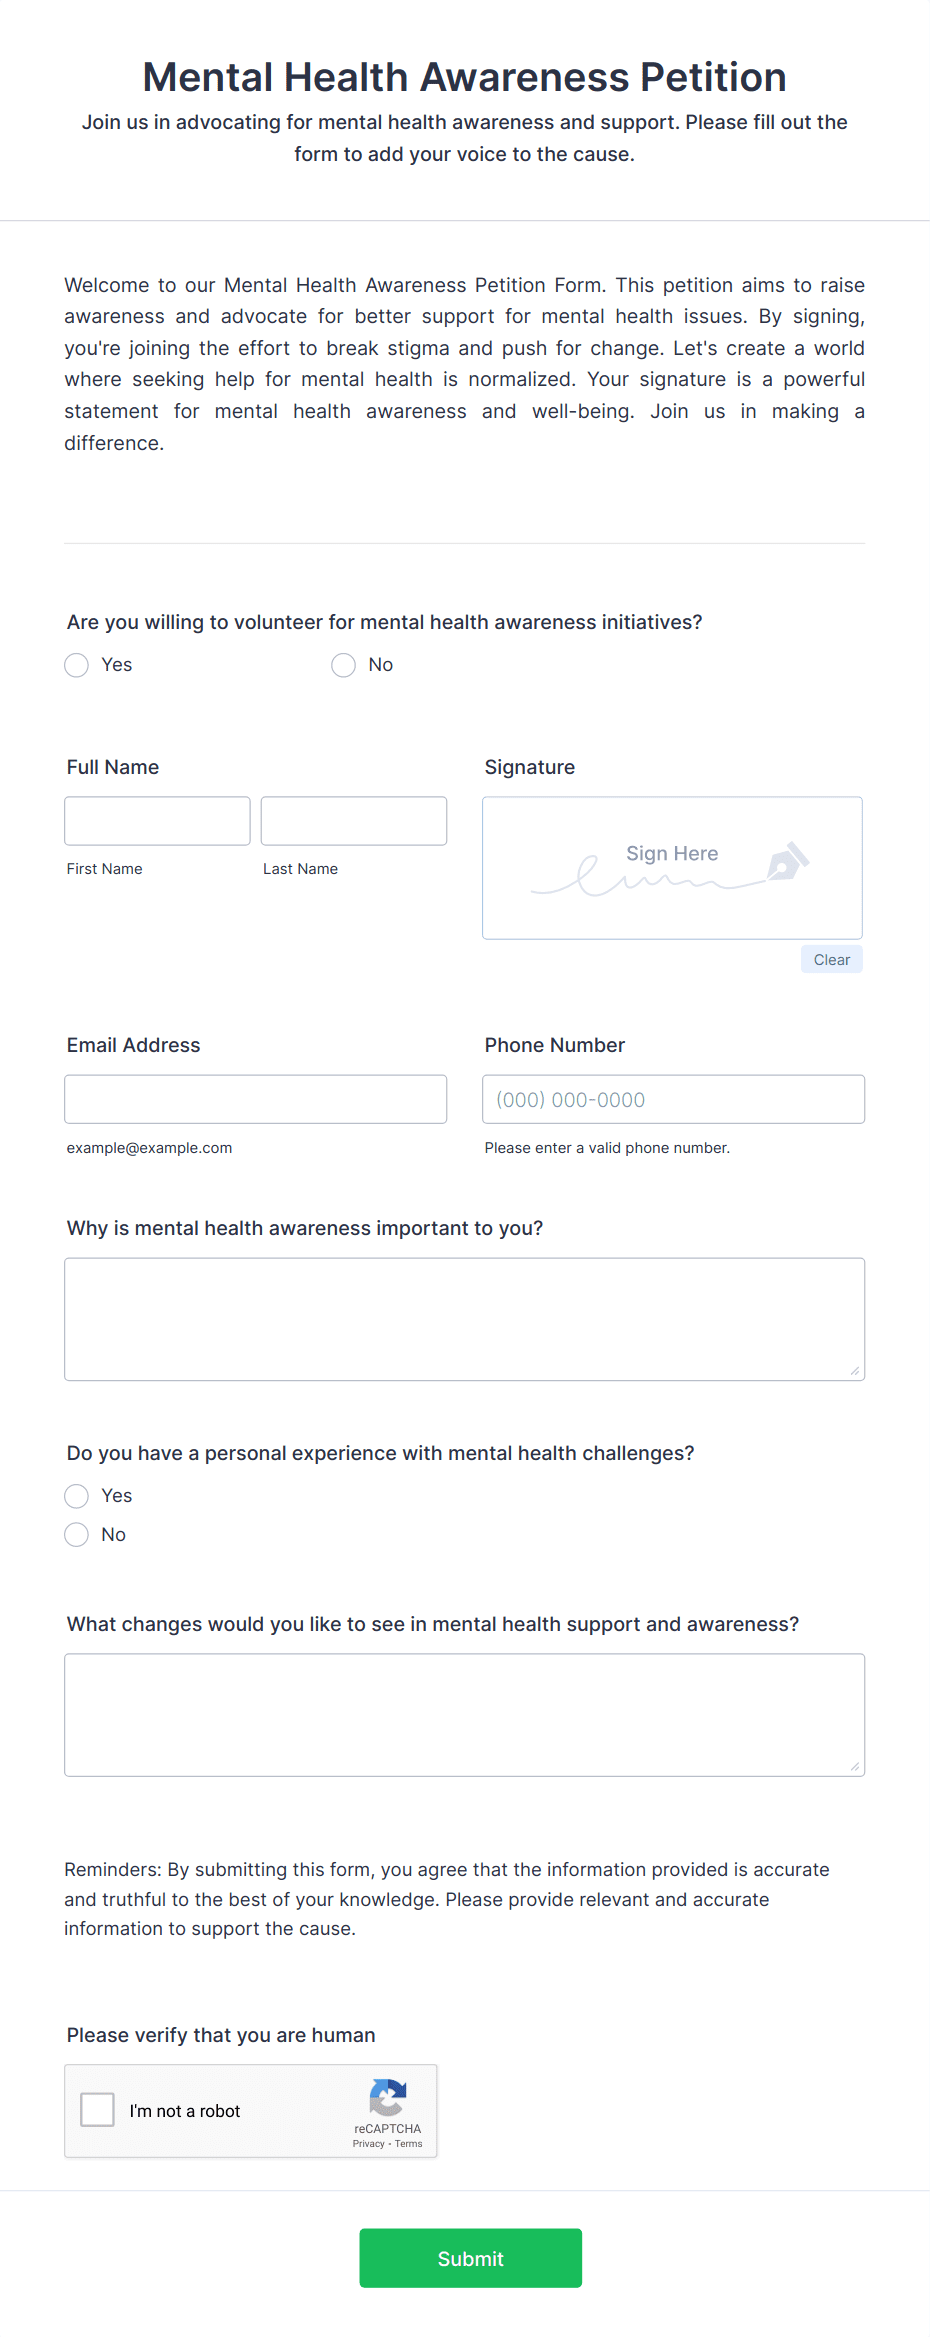
Task: Click the reCAPTCHA logo icon
Action: coord(388,2097)
